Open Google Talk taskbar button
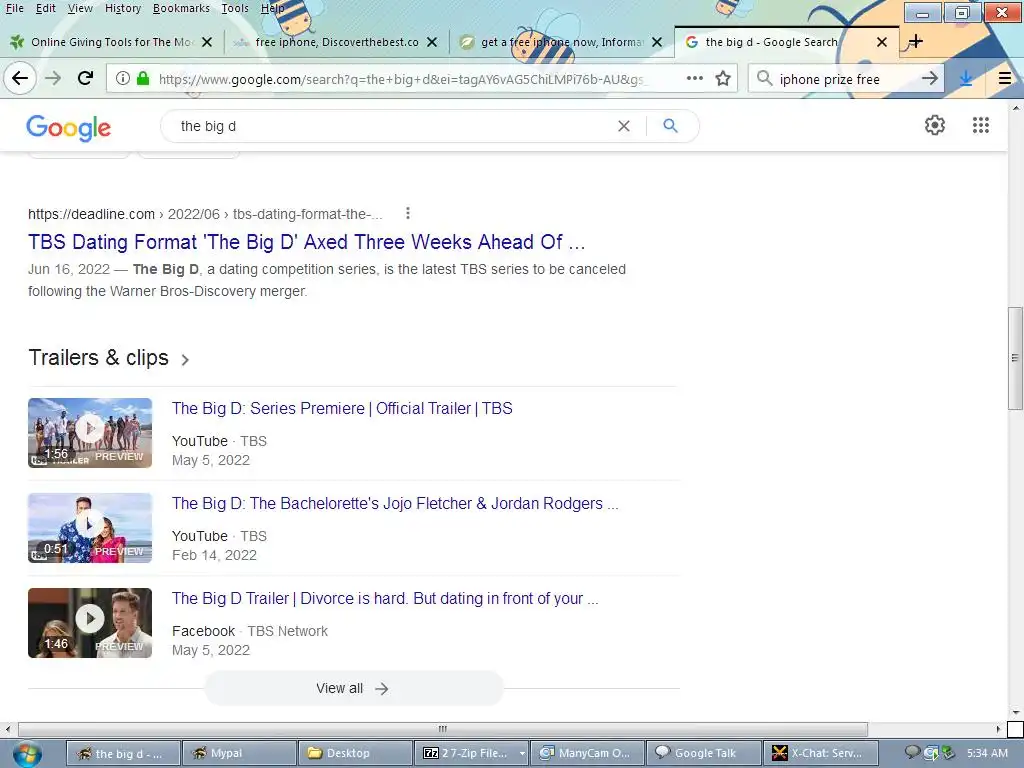The width and height of the screenshot is (1024, 768). point(703,753)
